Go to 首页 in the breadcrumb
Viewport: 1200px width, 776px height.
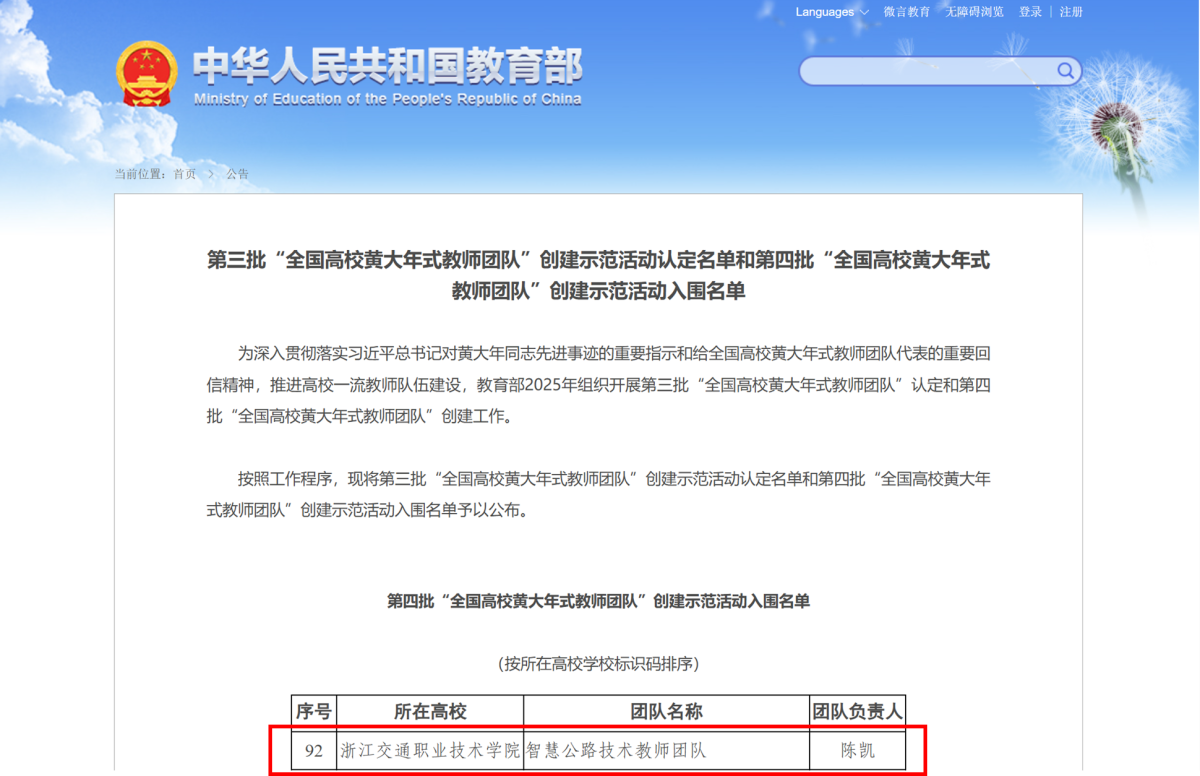coord(185,174)
